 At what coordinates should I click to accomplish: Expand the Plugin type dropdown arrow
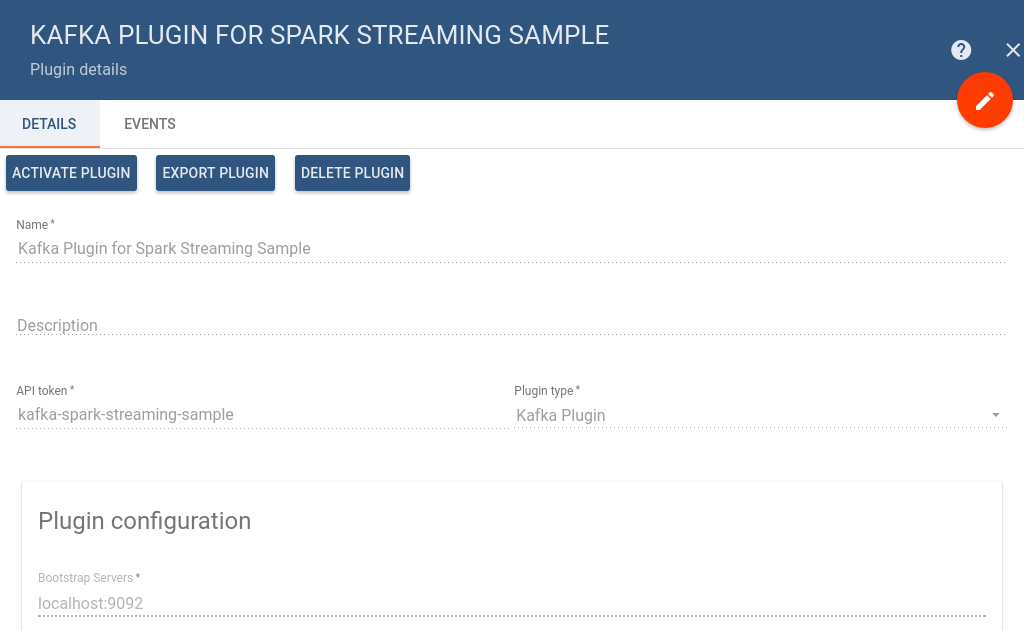point(995,415)
